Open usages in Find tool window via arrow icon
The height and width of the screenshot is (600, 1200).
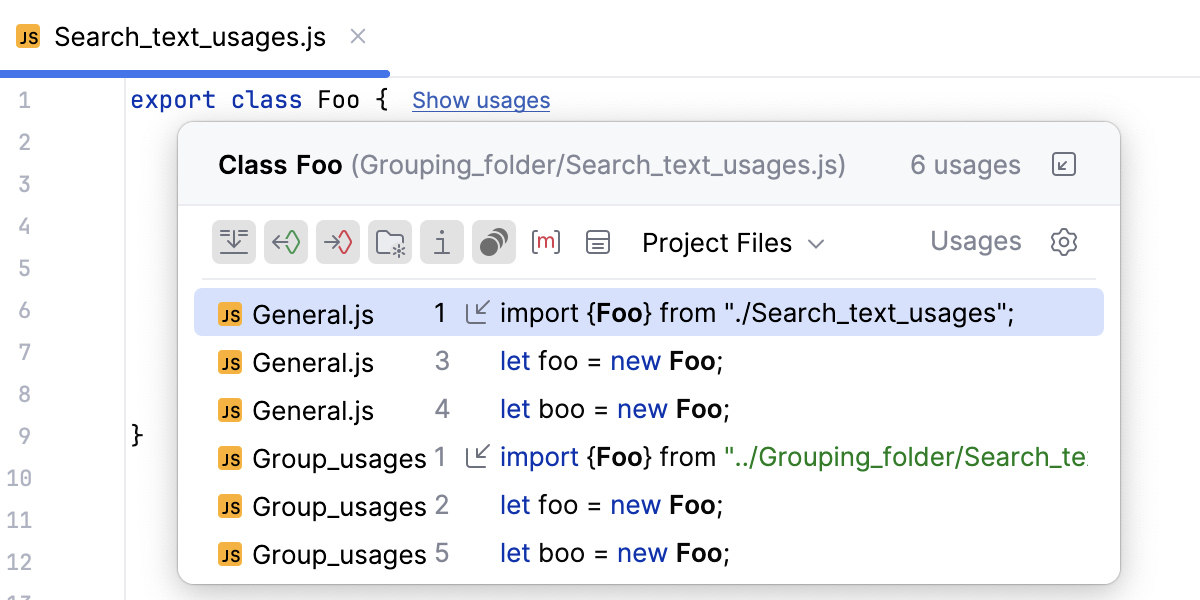tap(1063, 165)
